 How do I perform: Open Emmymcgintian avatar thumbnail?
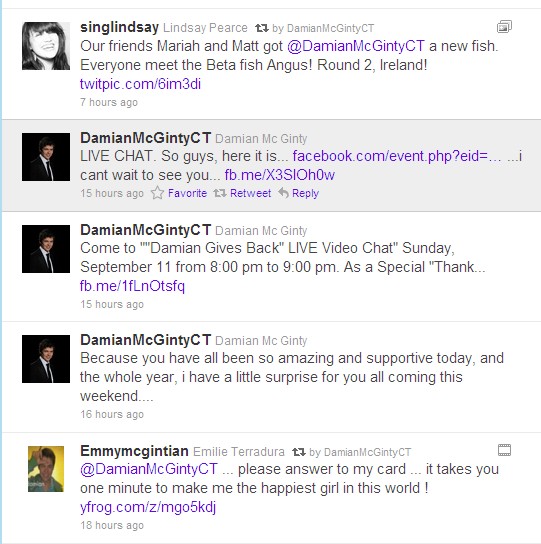(x=46, y=469)
